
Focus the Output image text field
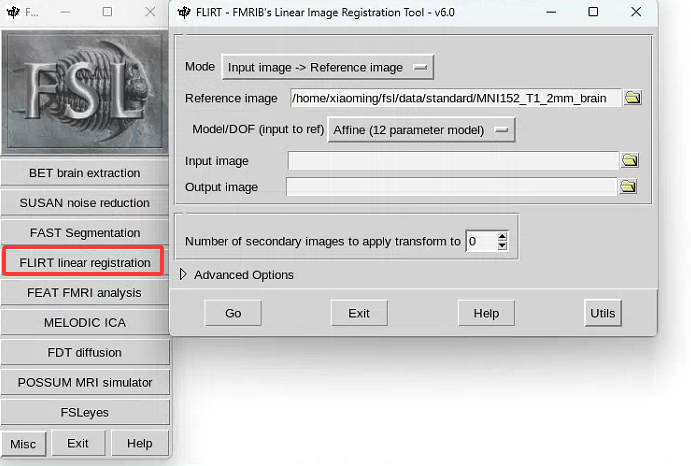click(x=451, y=186)
